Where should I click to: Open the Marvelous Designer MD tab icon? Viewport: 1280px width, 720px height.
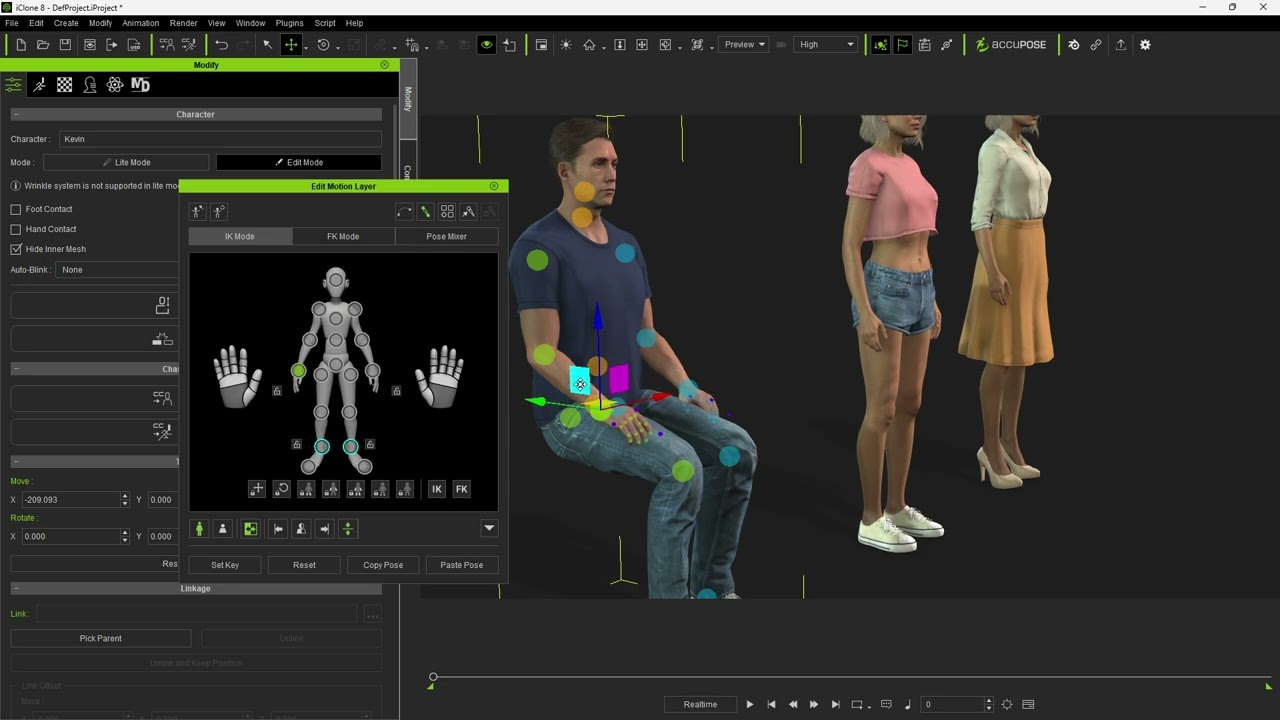click(x=140, y=85)
